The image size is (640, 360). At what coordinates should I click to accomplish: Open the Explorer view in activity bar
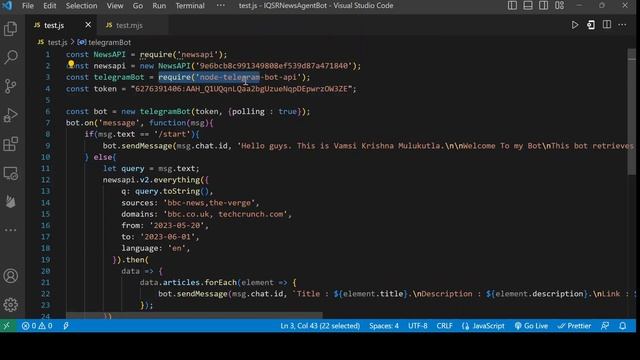pyautogui.click(x=11, y=29)
